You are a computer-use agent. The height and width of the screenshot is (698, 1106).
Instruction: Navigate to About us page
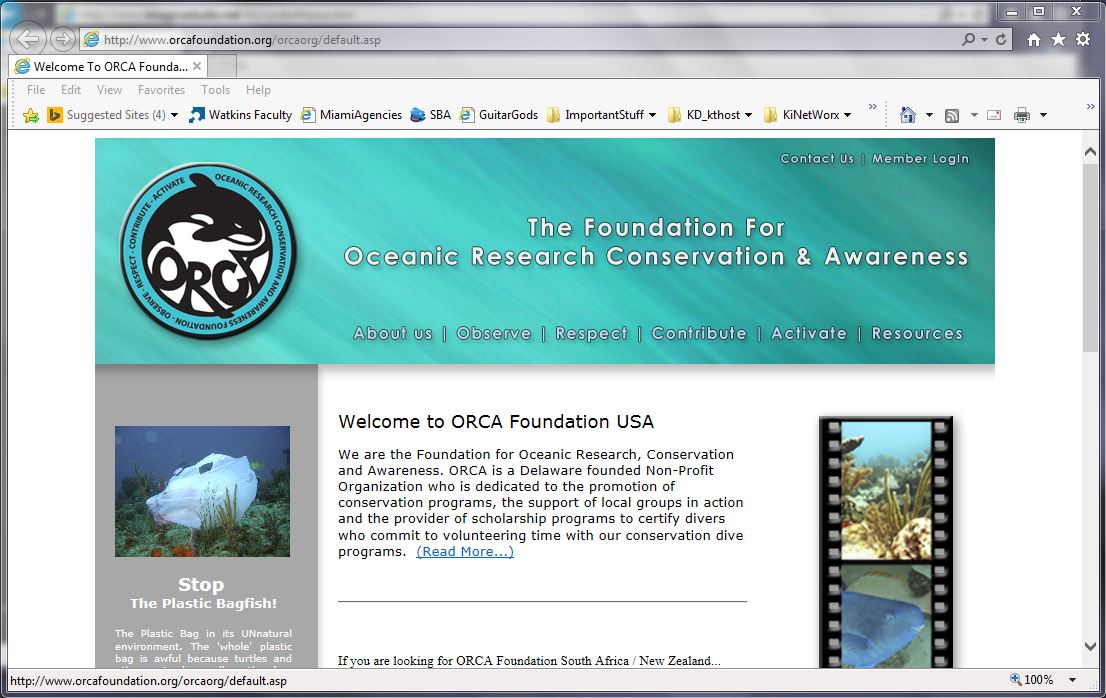[x=392, y=333]
